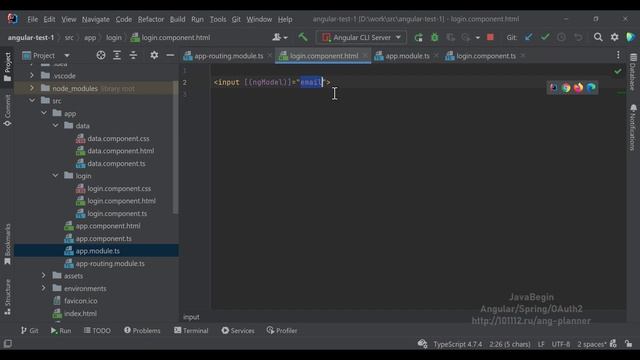Open Project panel options gear
Screen dimensions: 640x360
(154, 55)
